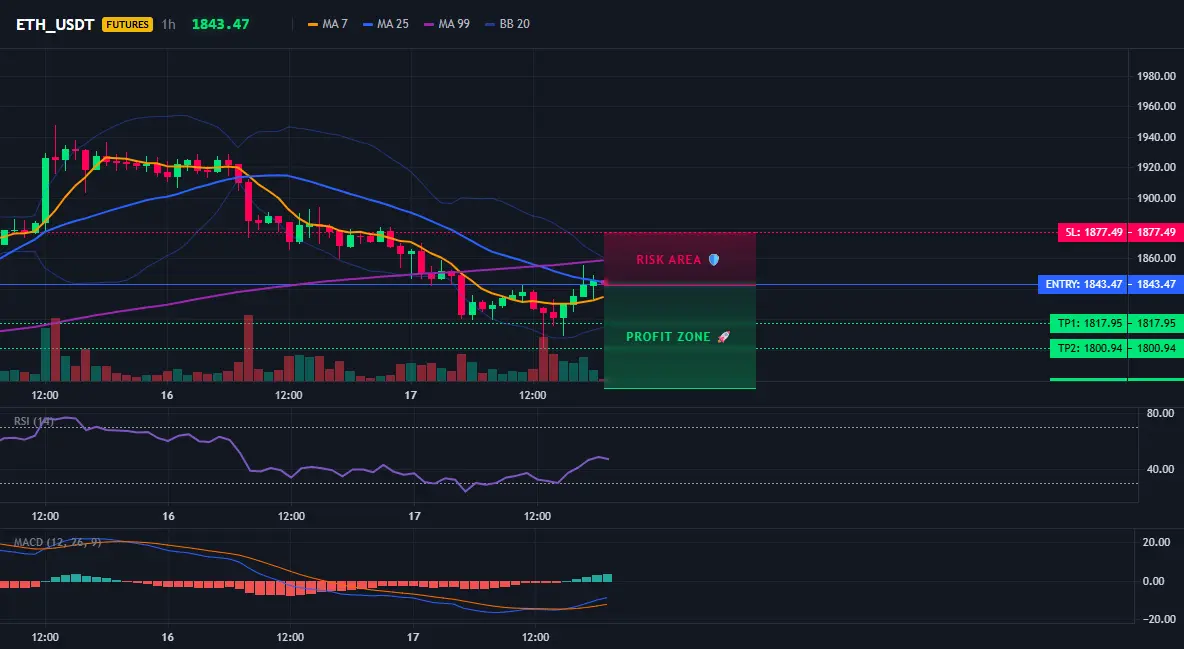Screen dimensions: 1184x649
Task: Toggle the MA 7 legend entry
Action: 328,24
